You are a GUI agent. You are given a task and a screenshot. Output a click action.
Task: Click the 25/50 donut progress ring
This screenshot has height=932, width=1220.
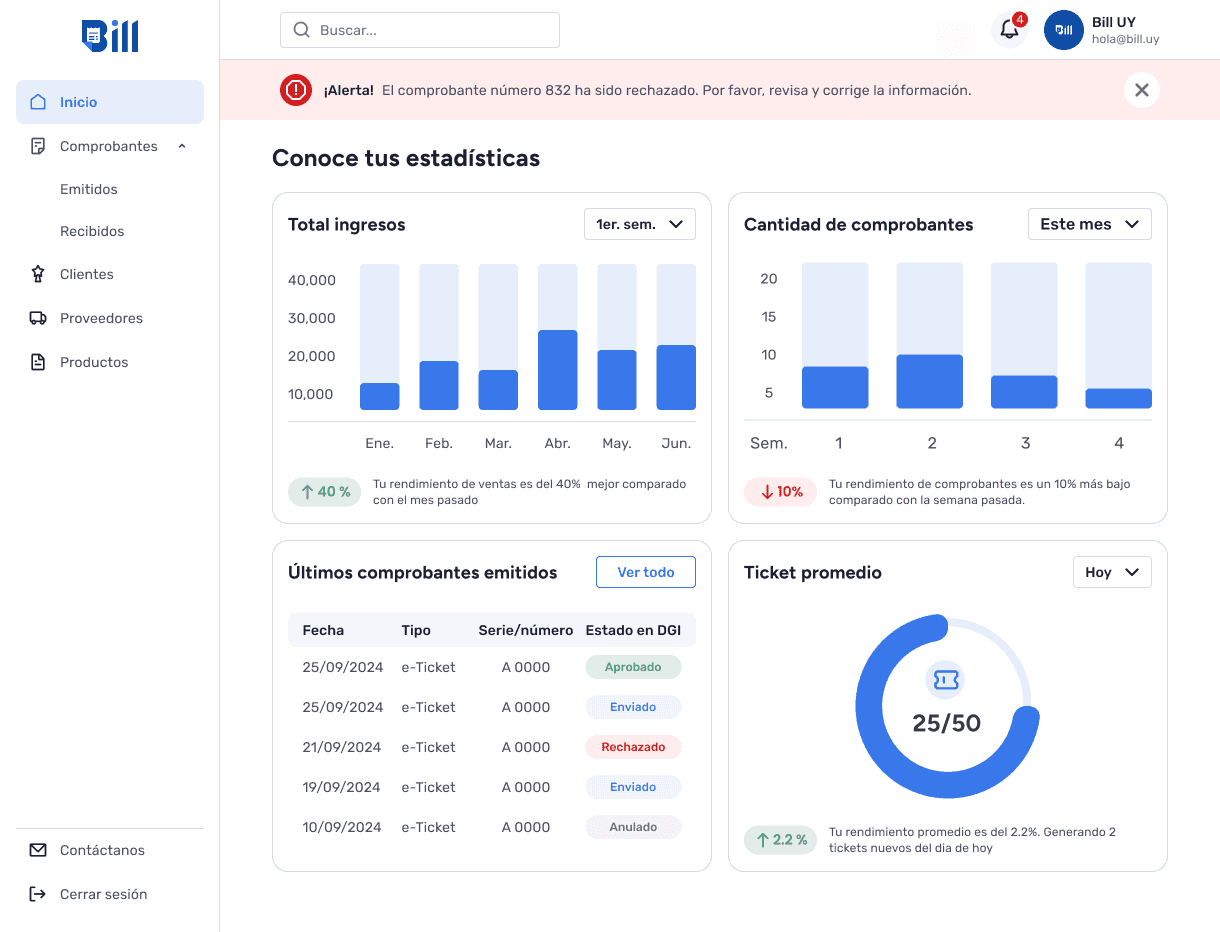tap(946, 706)
